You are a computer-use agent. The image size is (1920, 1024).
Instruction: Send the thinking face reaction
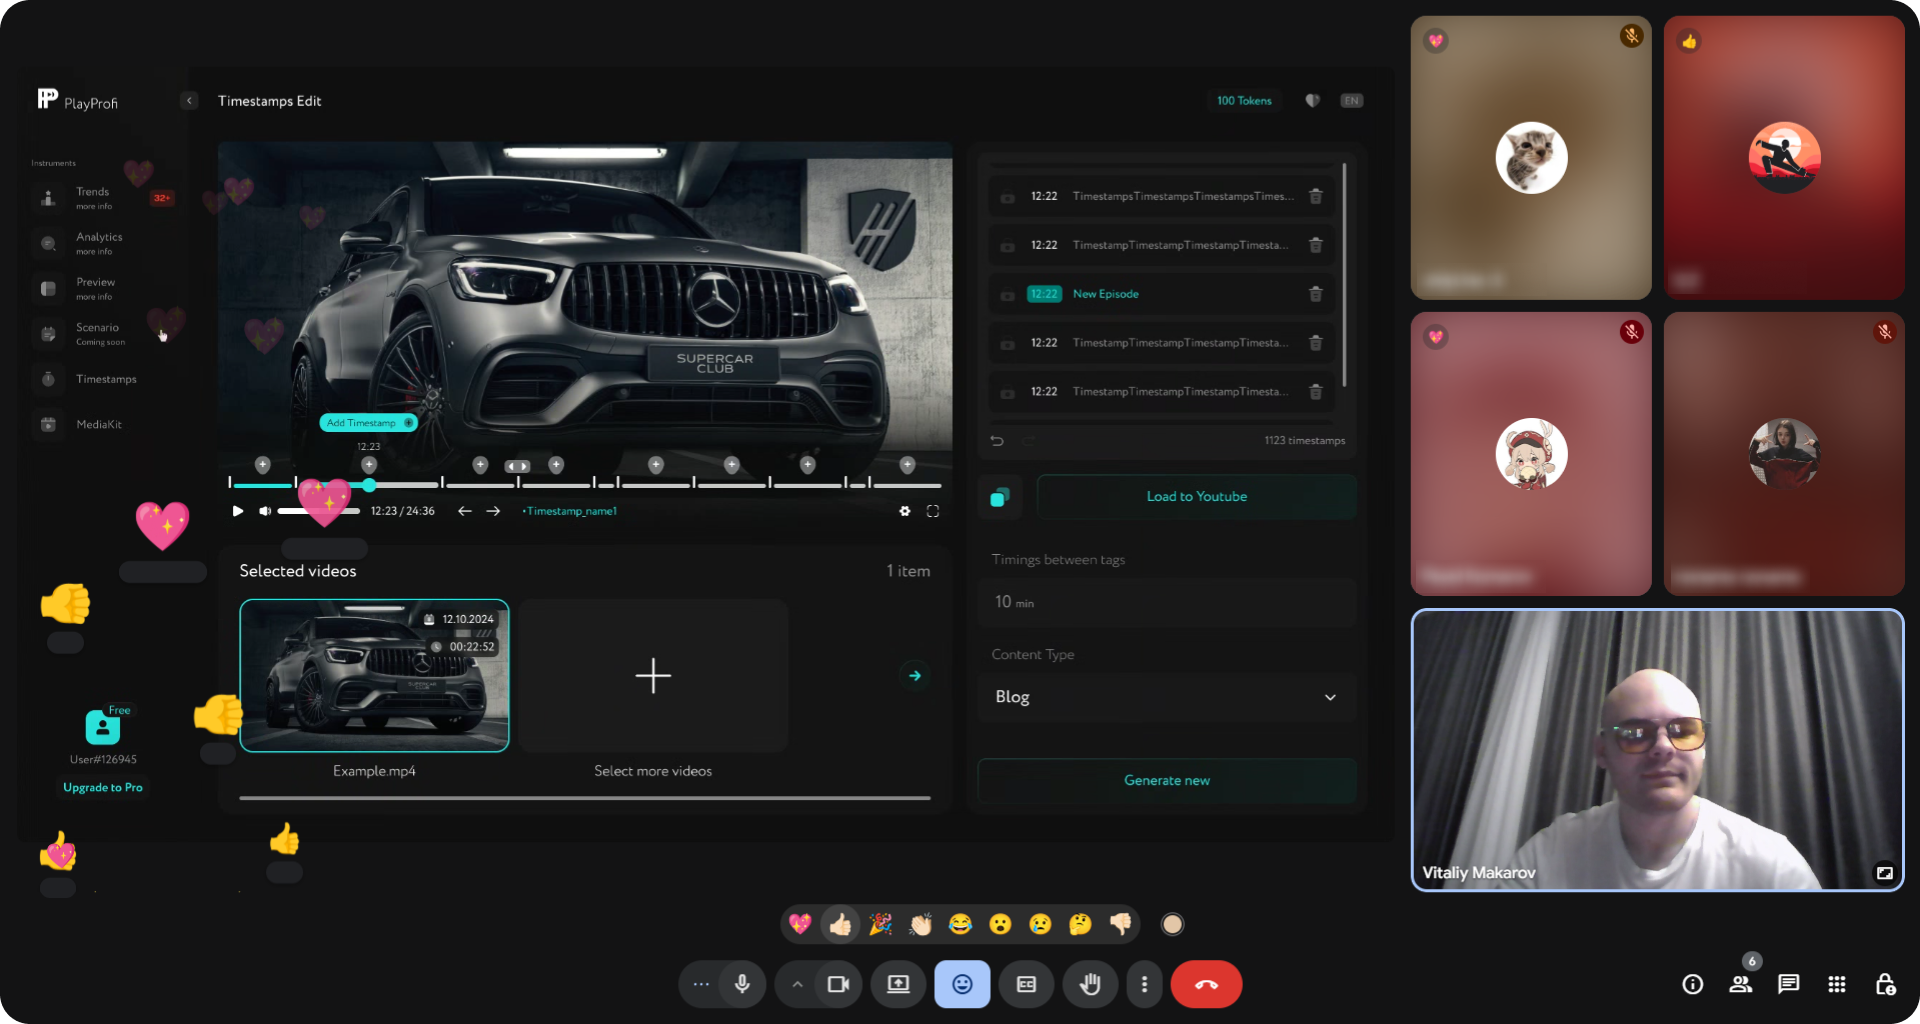tap(1080, 924)
